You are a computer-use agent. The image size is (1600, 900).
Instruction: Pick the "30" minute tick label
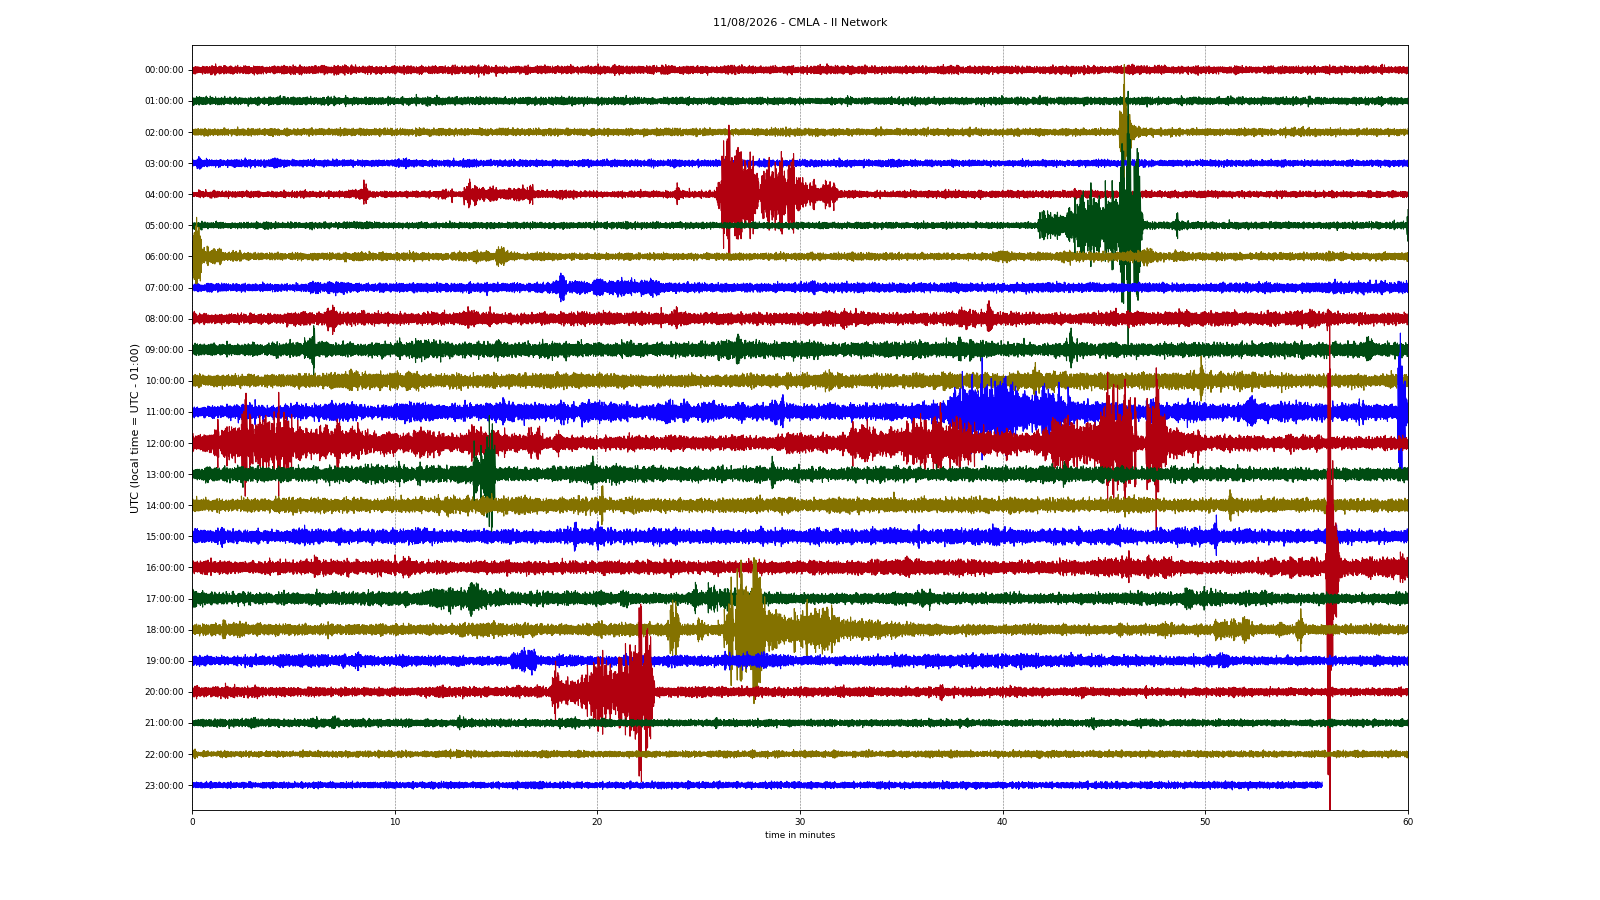pos(800,822)
